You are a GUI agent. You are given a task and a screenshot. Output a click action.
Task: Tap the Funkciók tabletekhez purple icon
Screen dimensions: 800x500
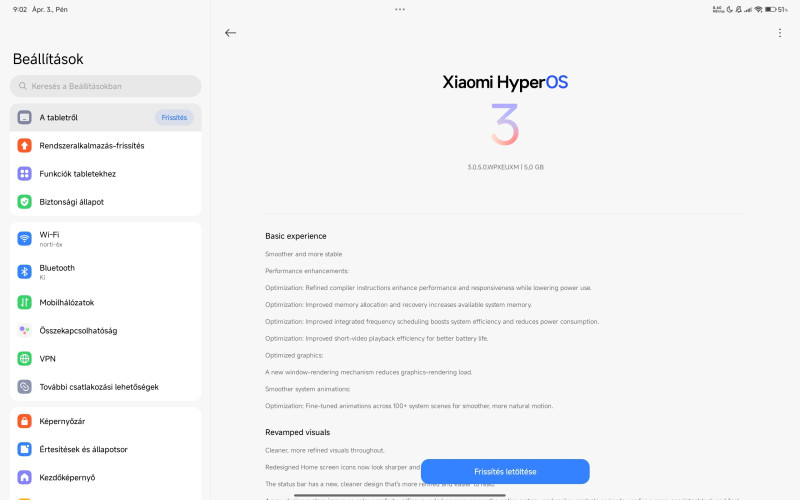(x=24, y=173)
